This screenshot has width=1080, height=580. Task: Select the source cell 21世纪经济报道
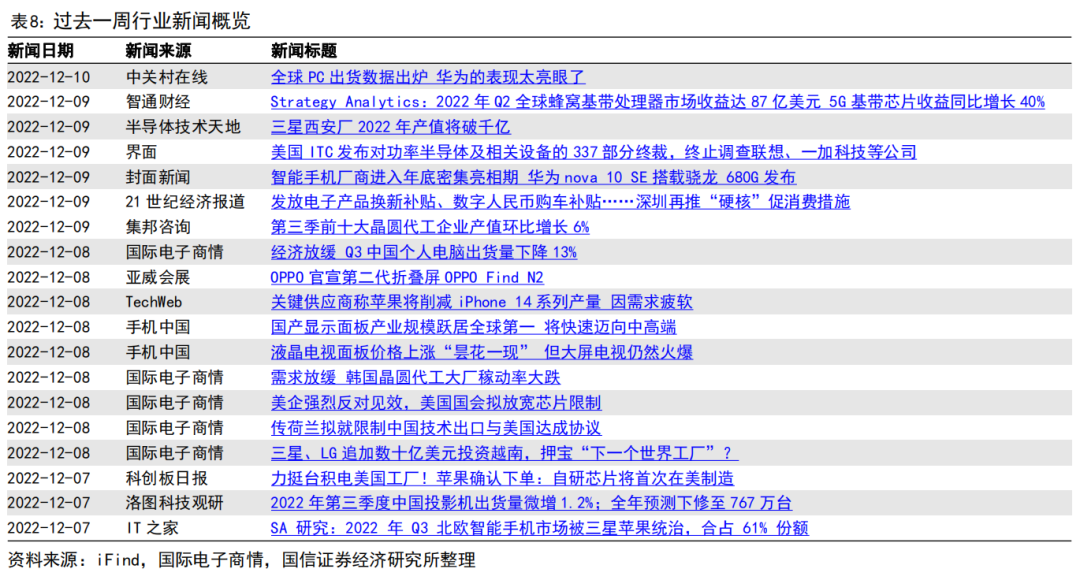pos(185,202)
